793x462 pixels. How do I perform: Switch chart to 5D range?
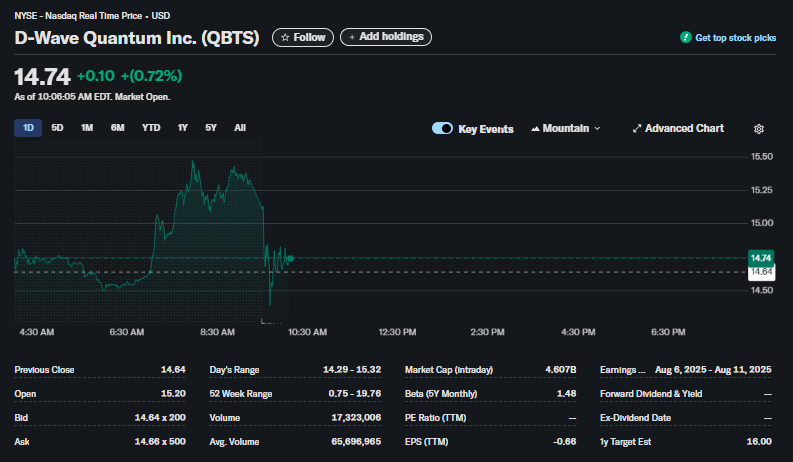(x=57, y=128)
